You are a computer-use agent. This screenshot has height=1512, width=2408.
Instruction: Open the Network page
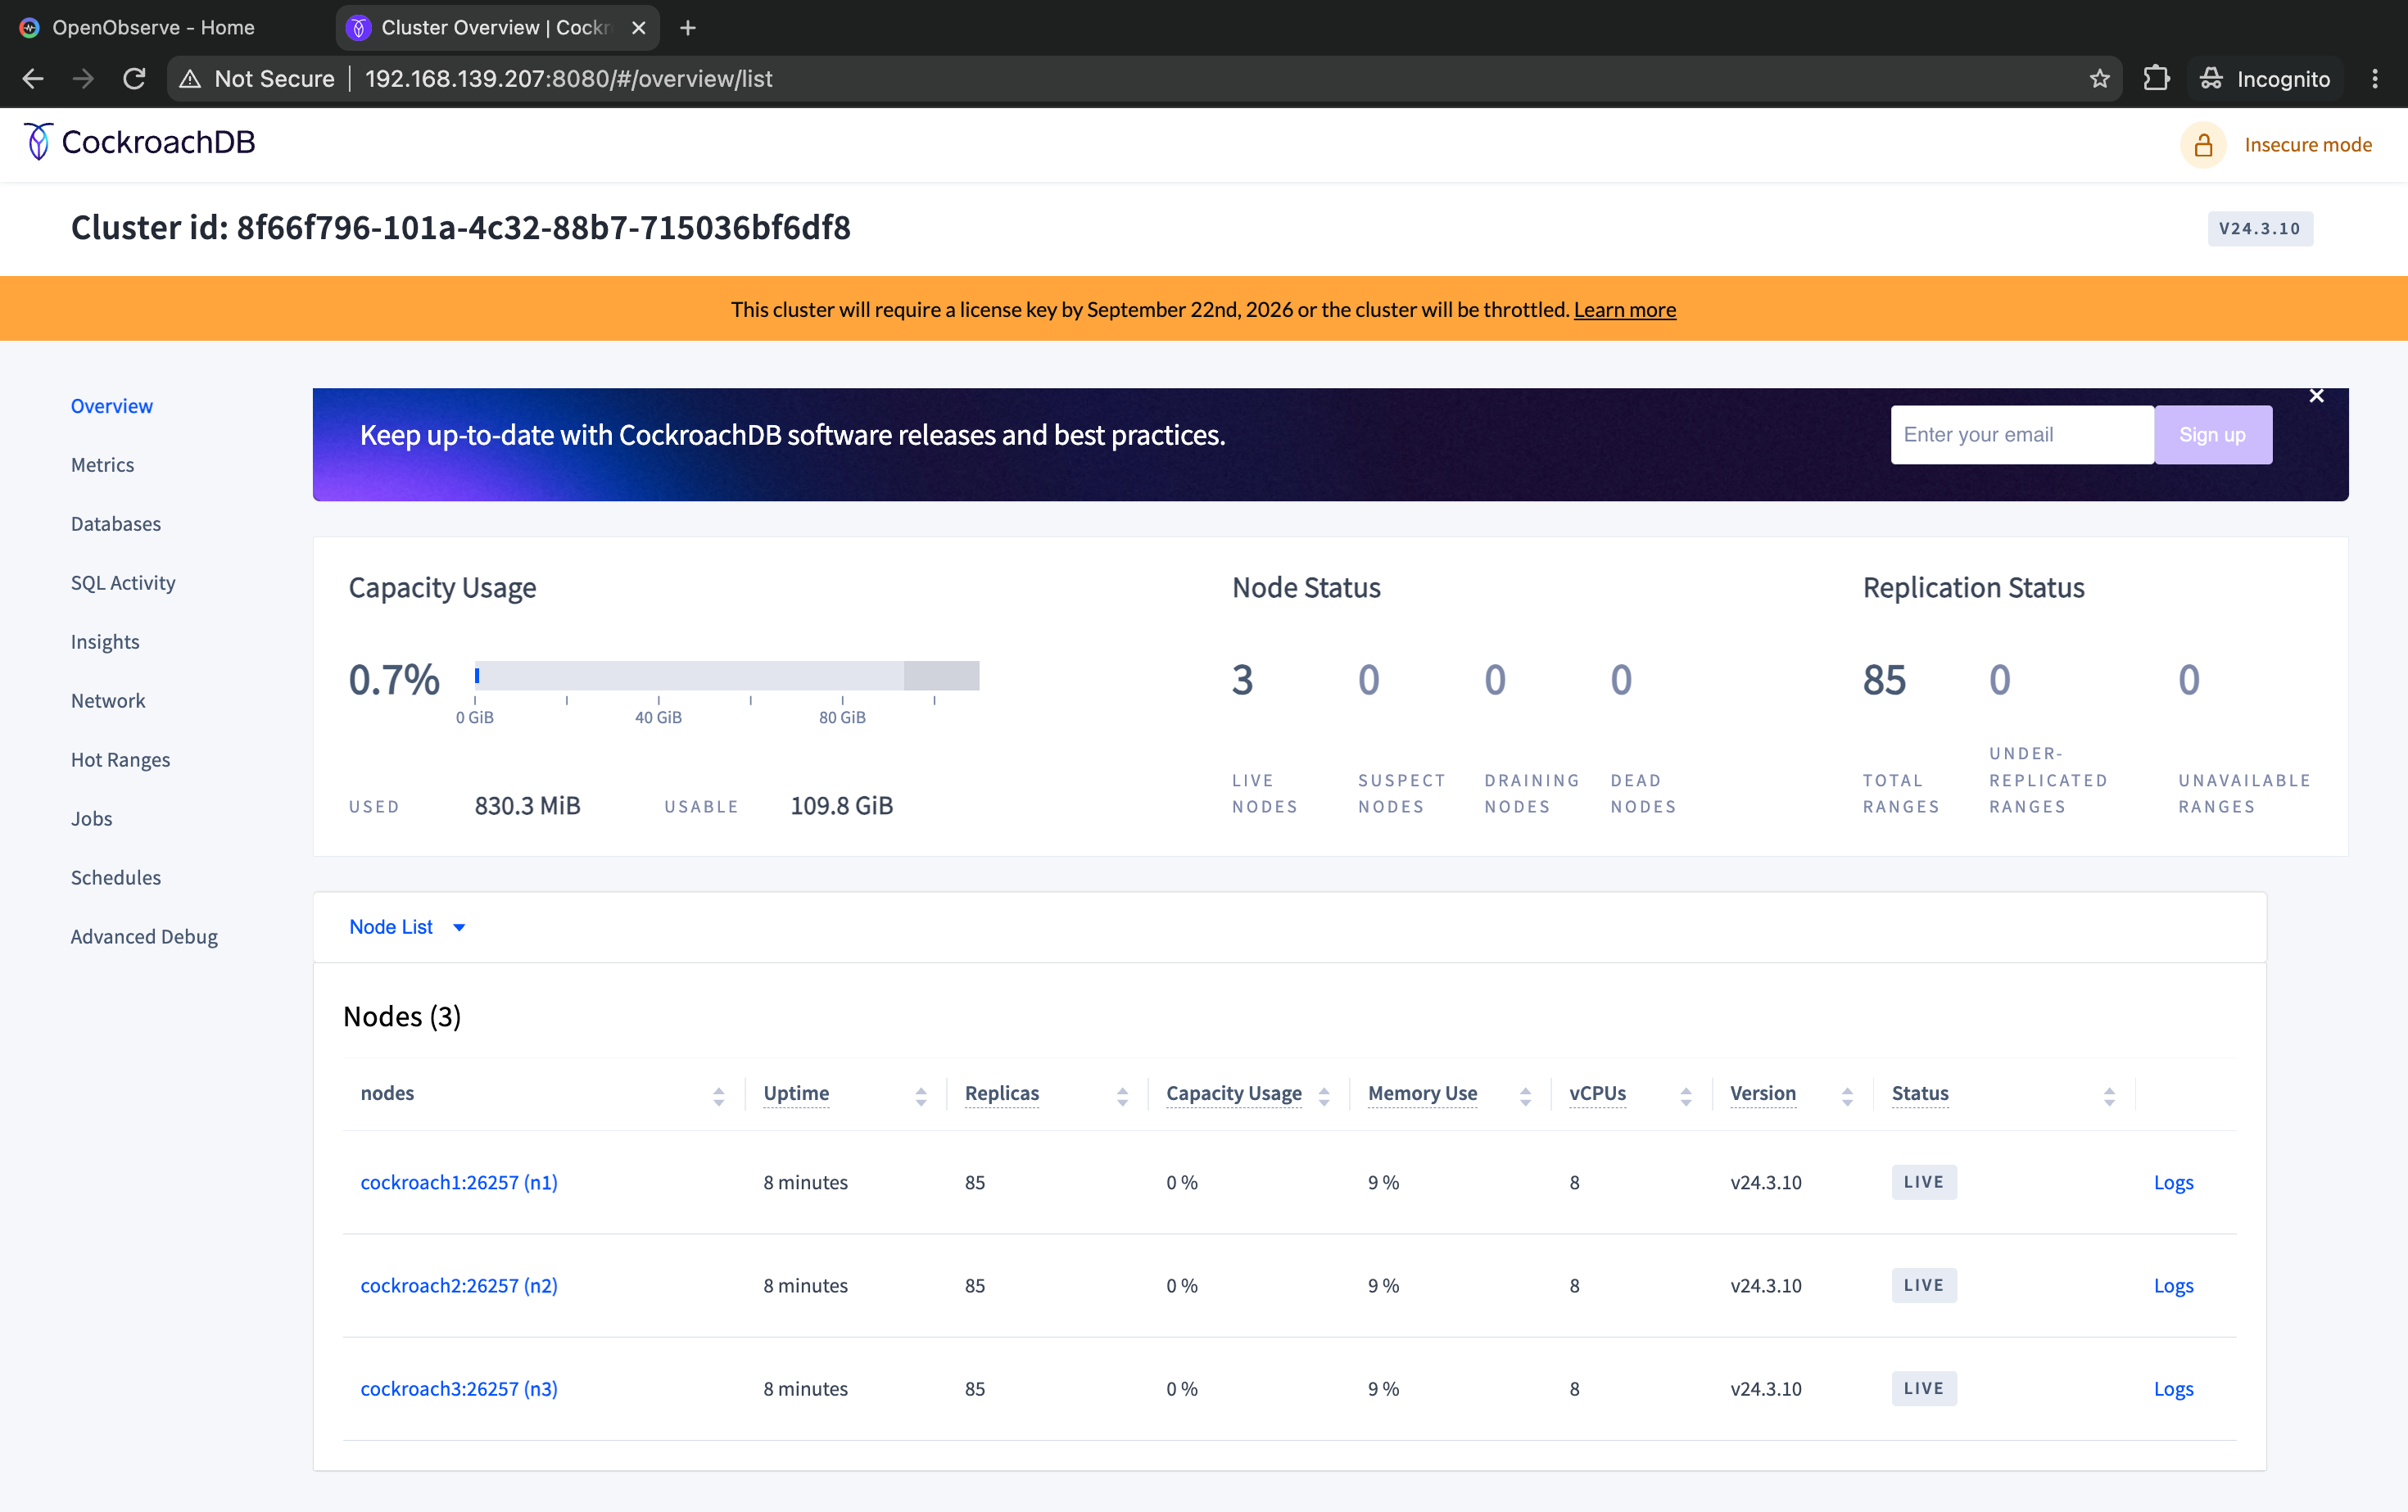(x=108, y=701)
